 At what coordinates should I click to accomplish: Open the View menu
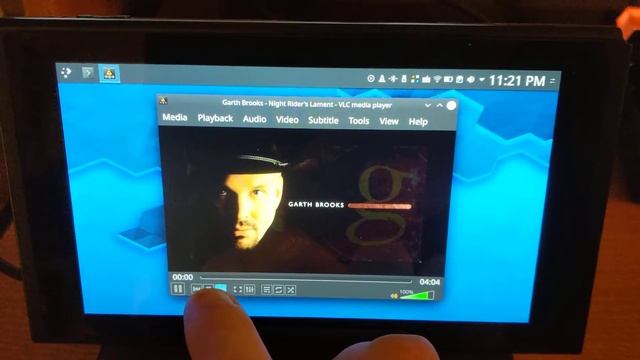click(x=389, y=121)
